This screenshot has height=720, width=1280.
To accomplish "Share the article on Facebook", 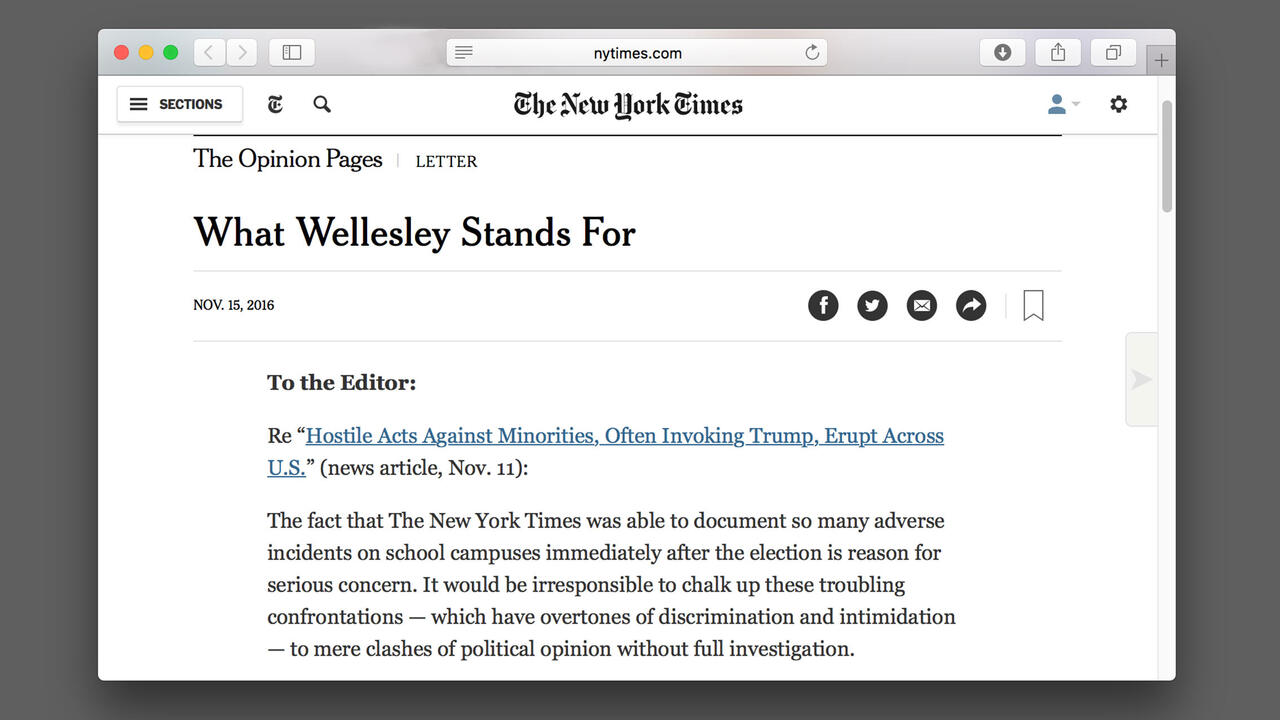I will pyautogui.click(x=823, y=305).
